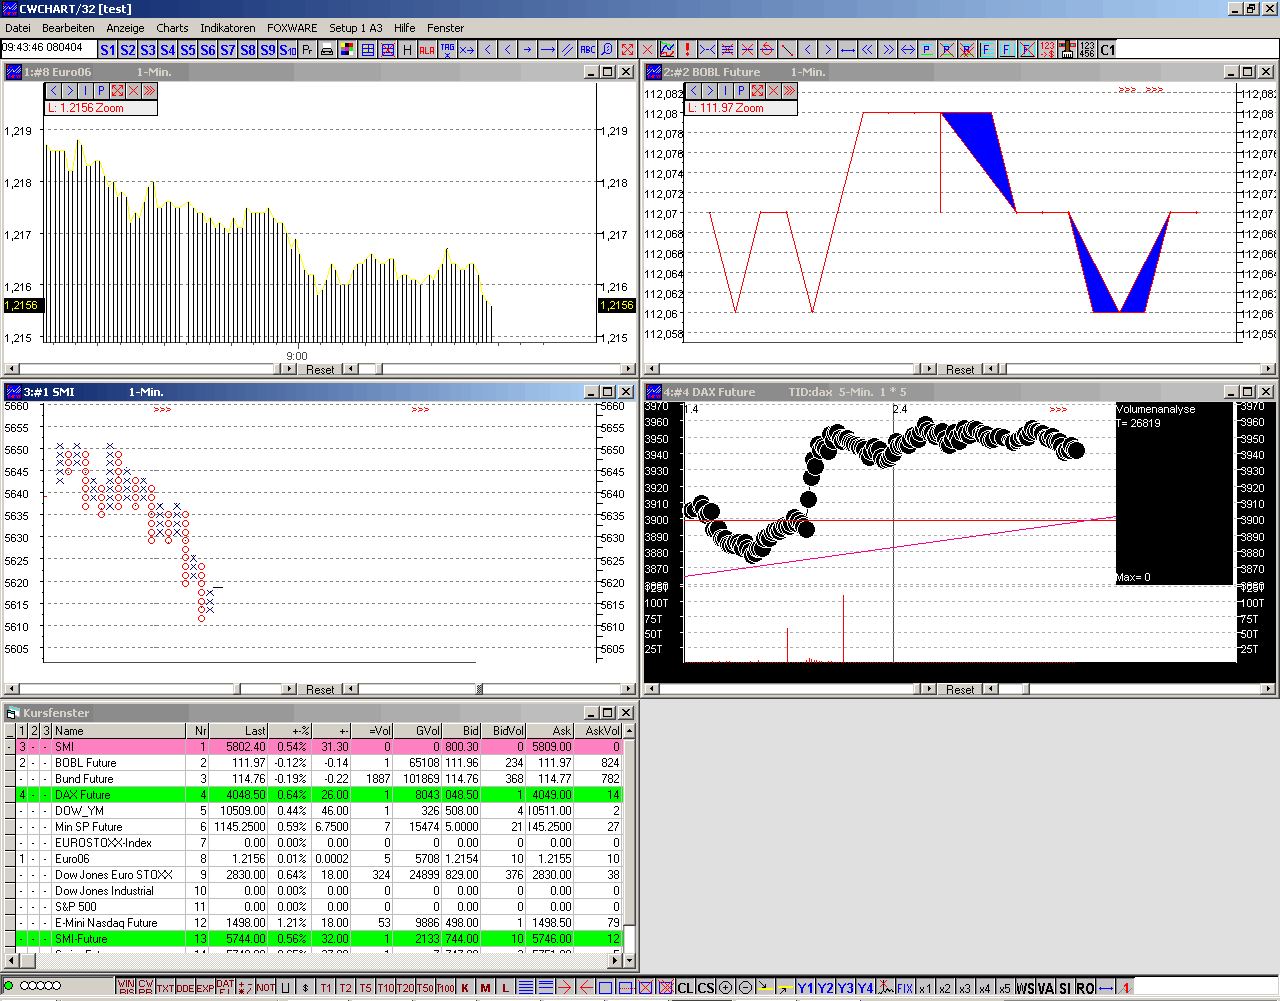This screenshot has height=1001, width=1280.
Task: Open the Indikatoren menu
Action: pyautogui.click(x=227, y=28)
